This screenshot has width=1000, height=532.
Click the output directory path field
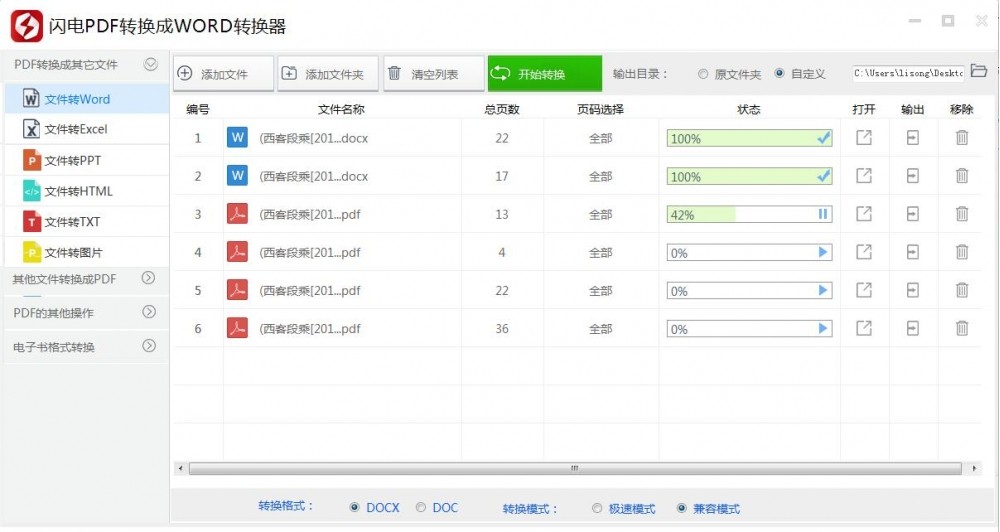(909, 73)
